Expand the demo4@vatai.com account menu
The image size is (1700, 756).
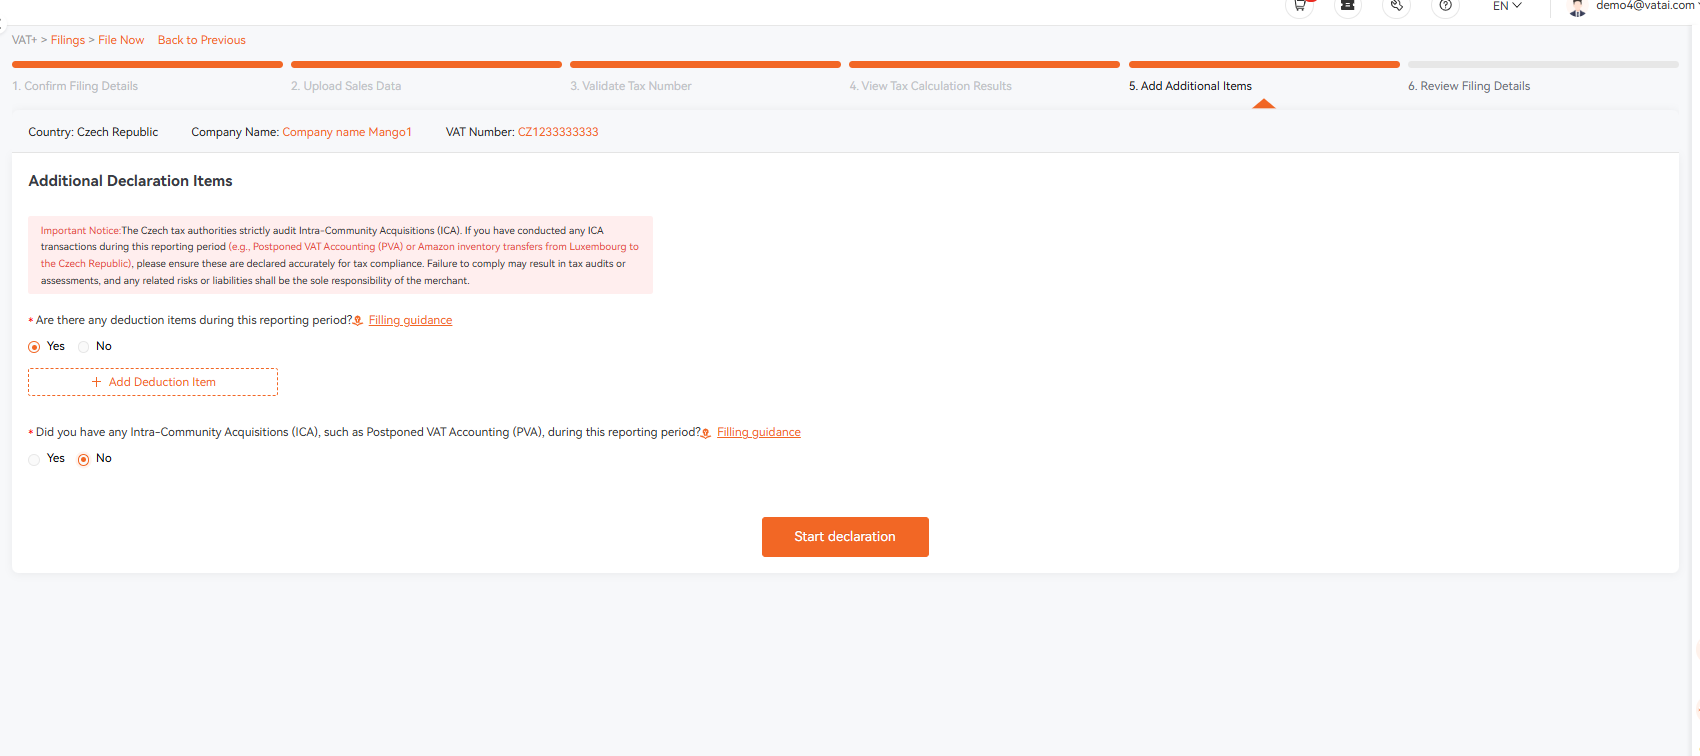pos(1645,6)
